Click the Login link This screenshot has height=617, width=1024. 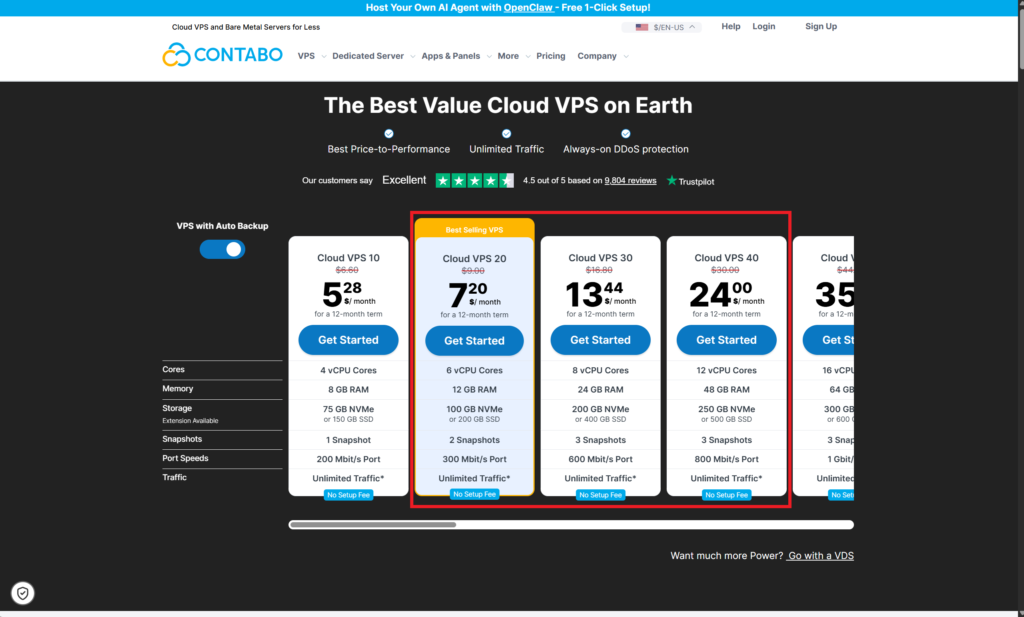[x=763, y=27]
